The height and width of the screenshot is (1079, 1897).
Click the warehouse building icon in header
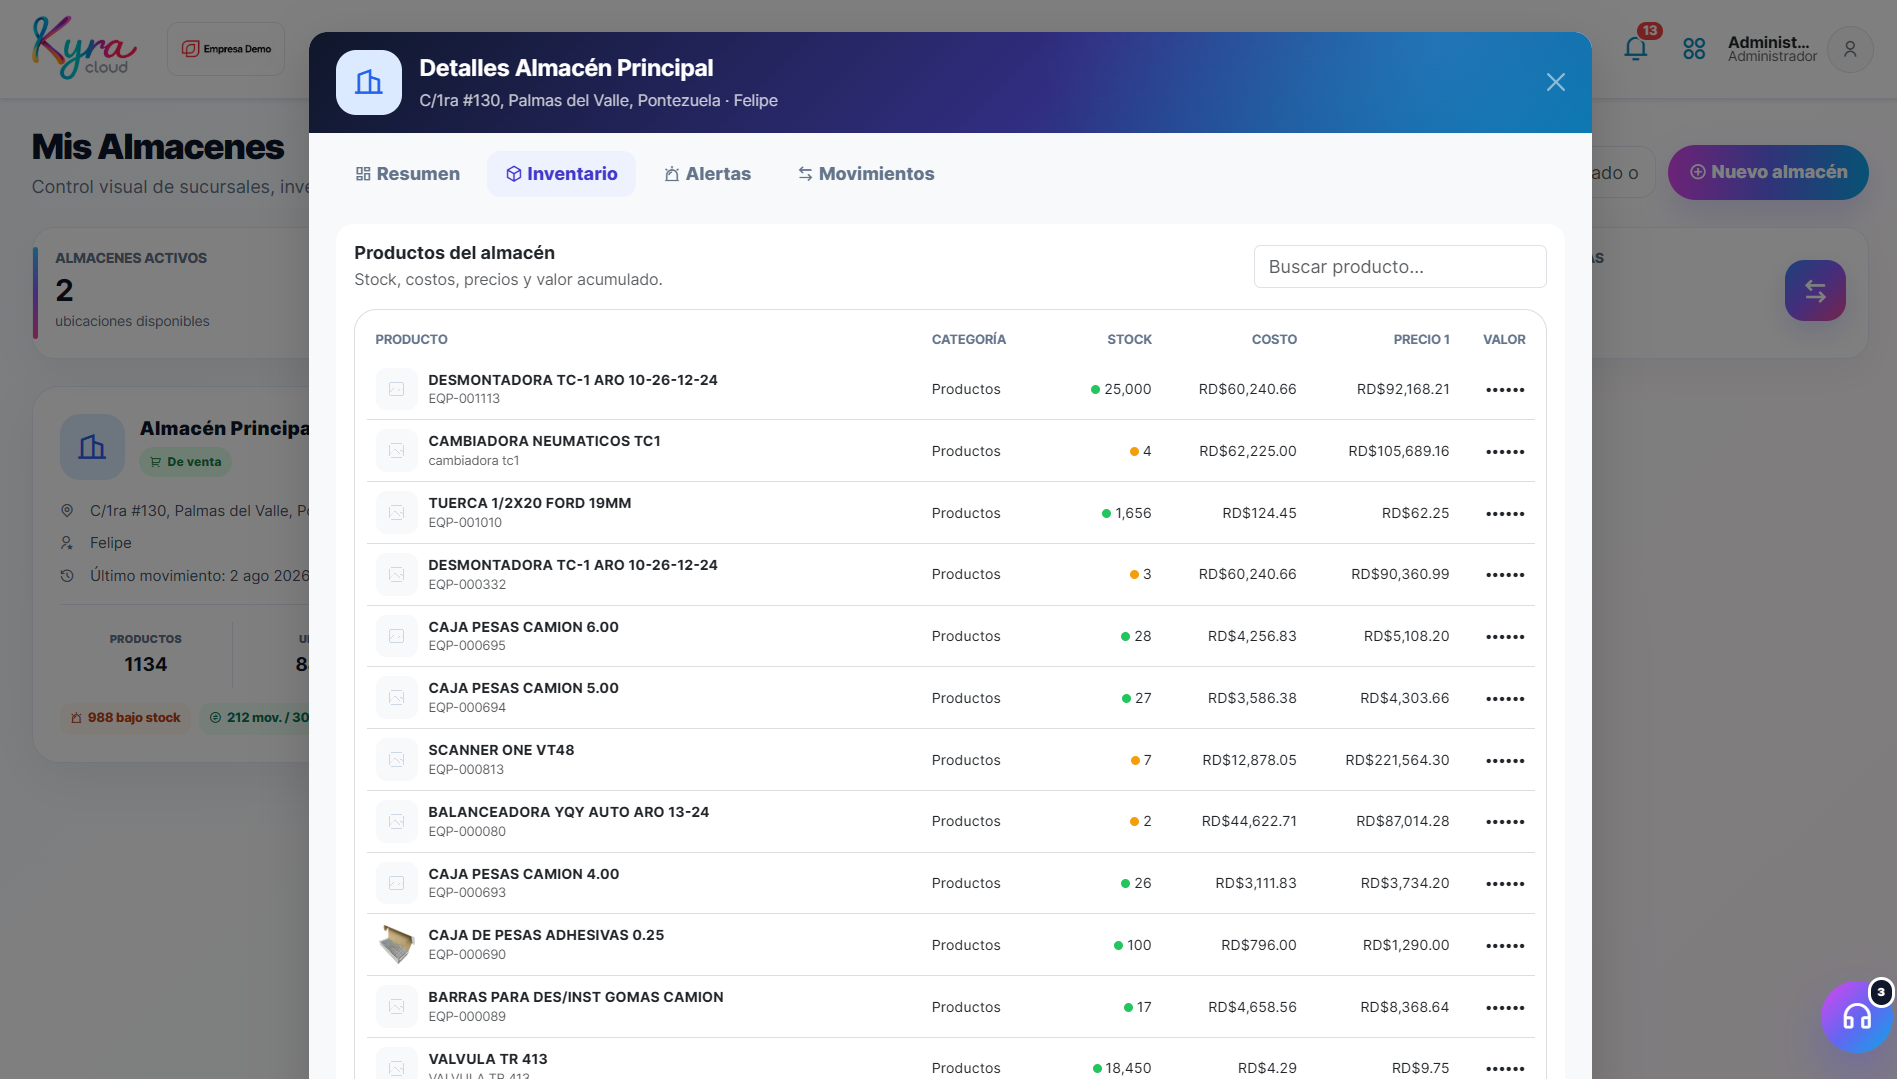coord(369,82)
